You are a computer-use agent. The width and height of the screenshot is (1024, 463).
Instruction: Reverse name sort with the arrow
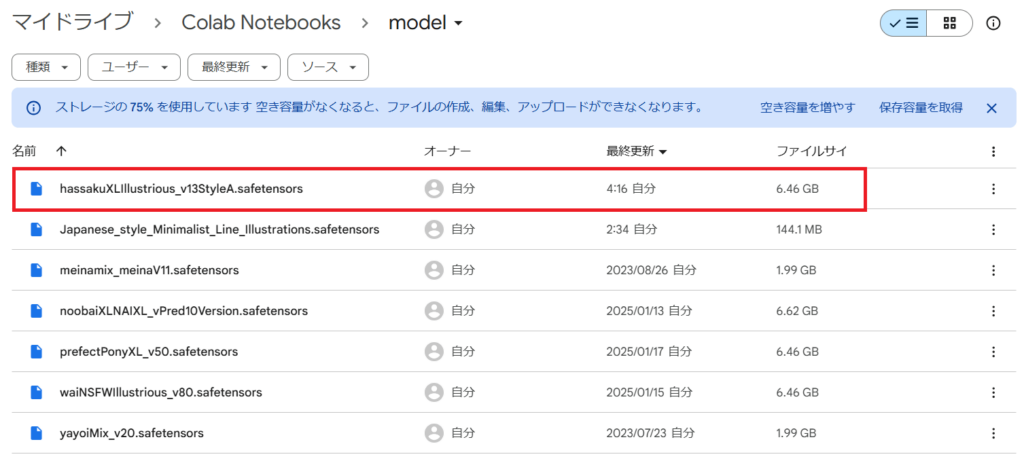[61, 152]
